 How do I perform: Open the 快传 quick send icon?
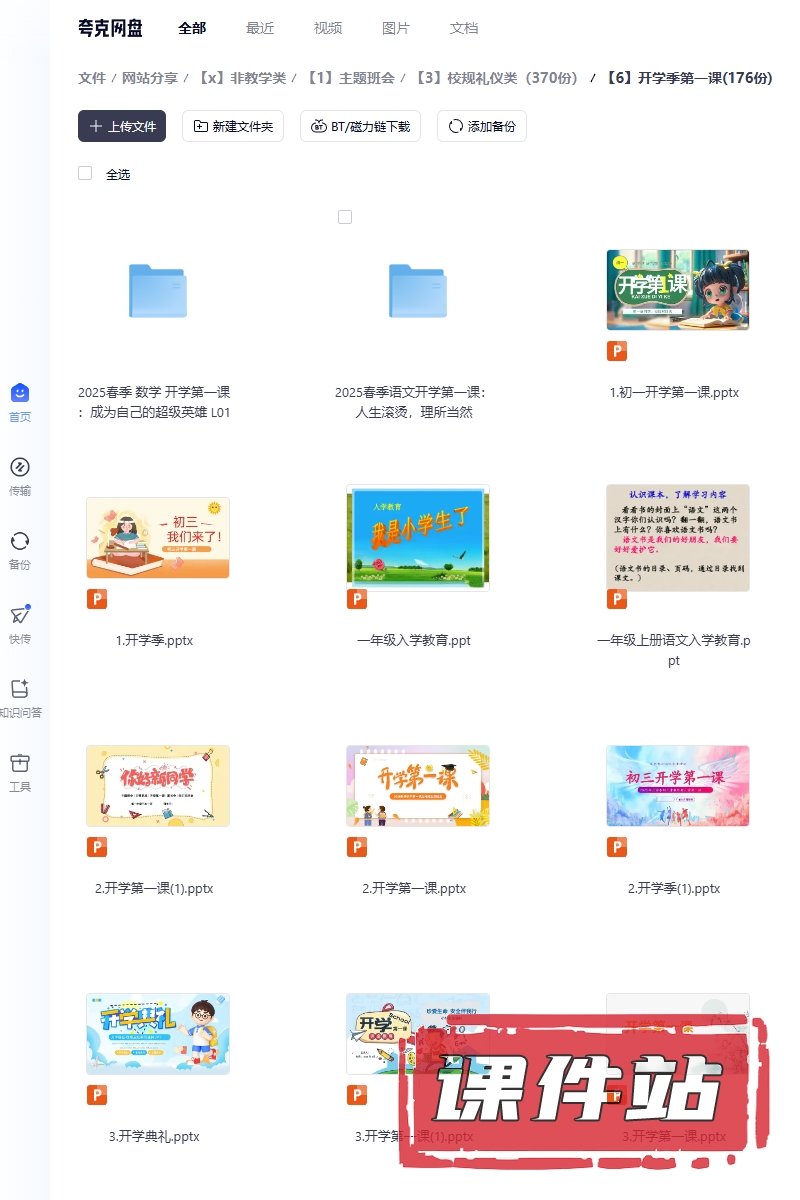click(20, 615)
